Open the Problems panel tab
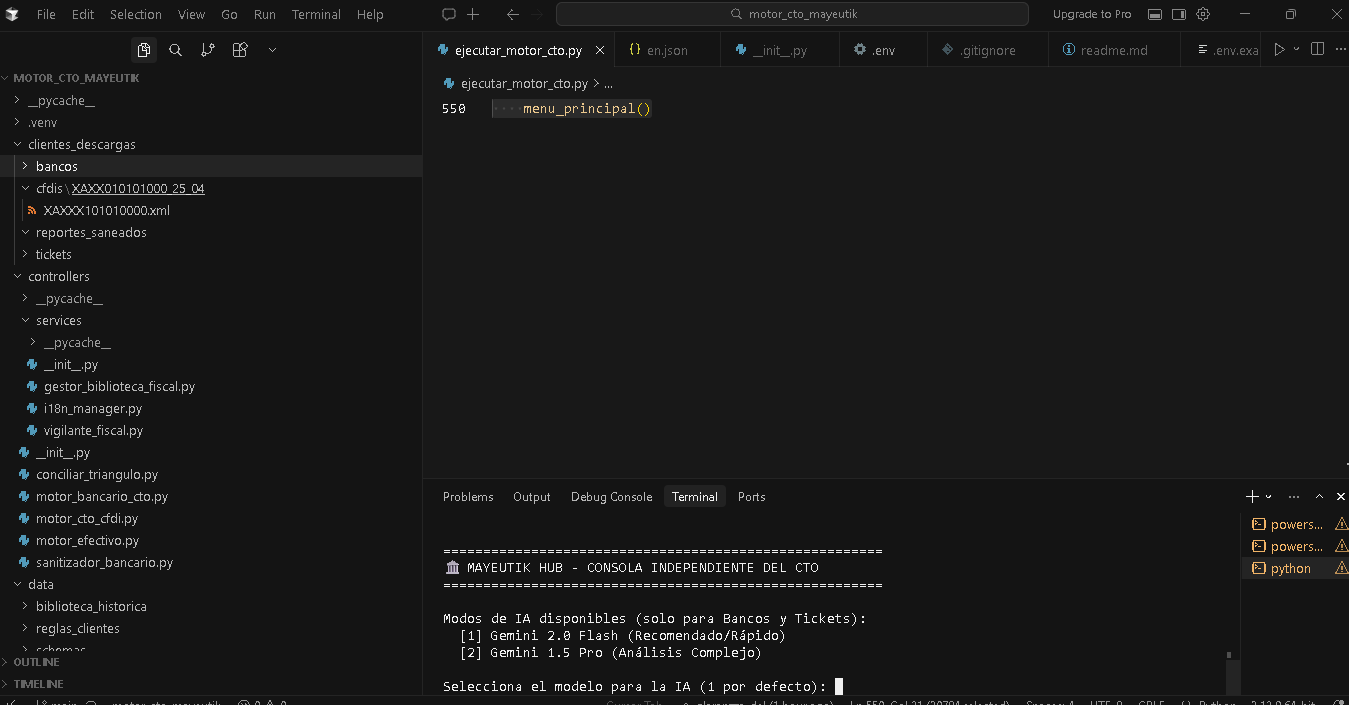 click(468, 496)
